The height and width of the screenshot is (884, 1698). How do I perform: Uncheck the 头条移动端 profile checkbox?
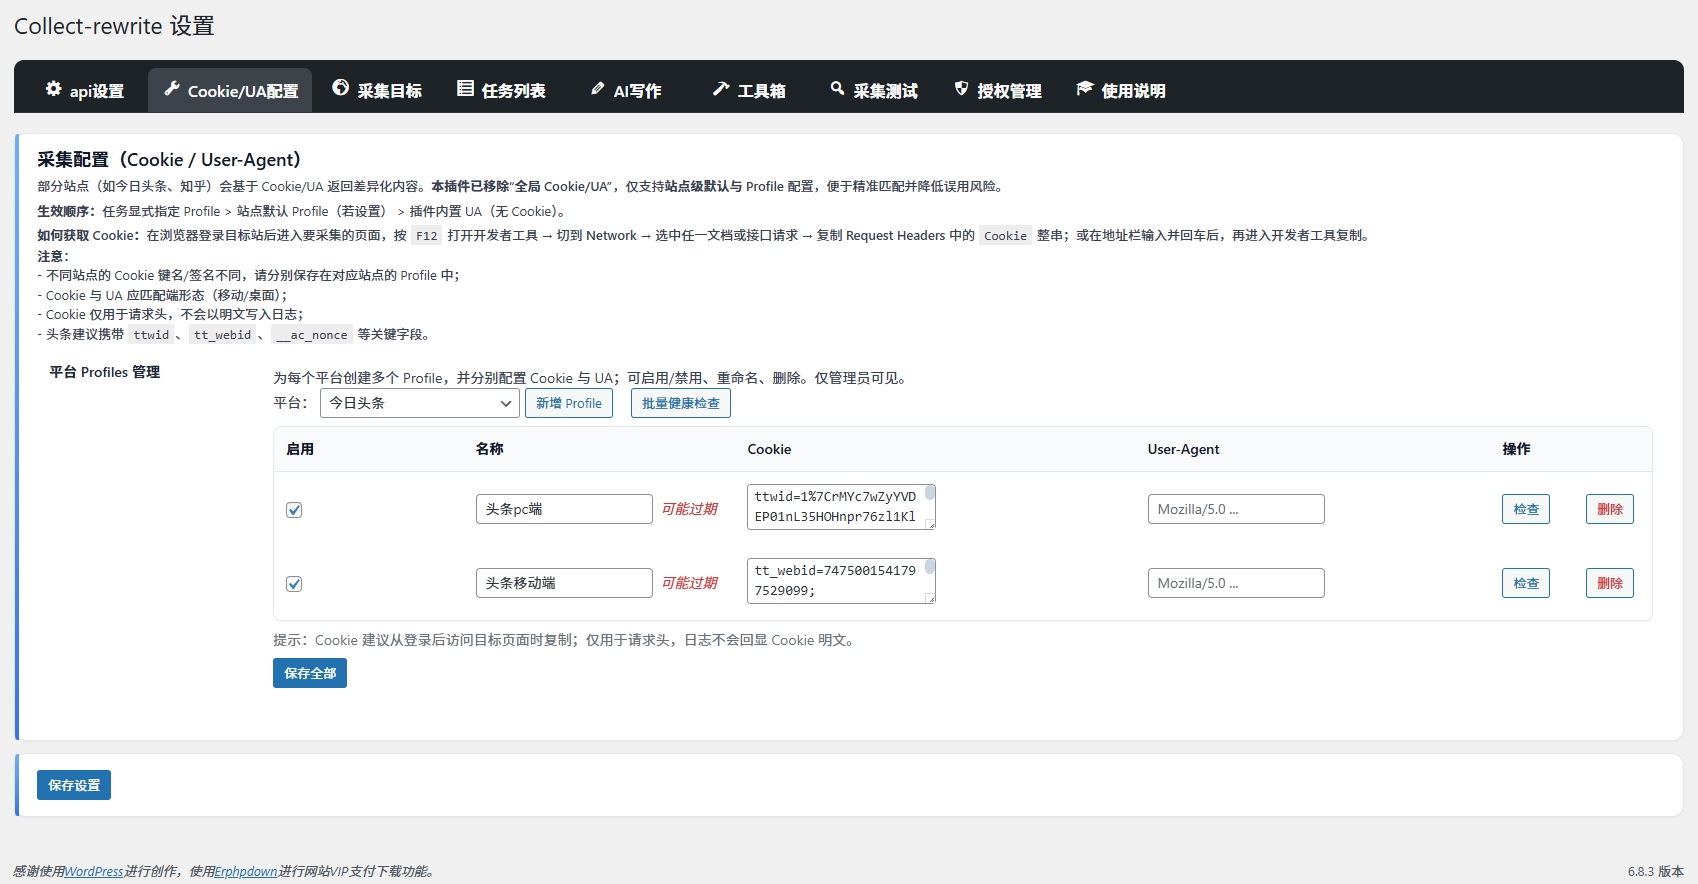pos(294,584)
